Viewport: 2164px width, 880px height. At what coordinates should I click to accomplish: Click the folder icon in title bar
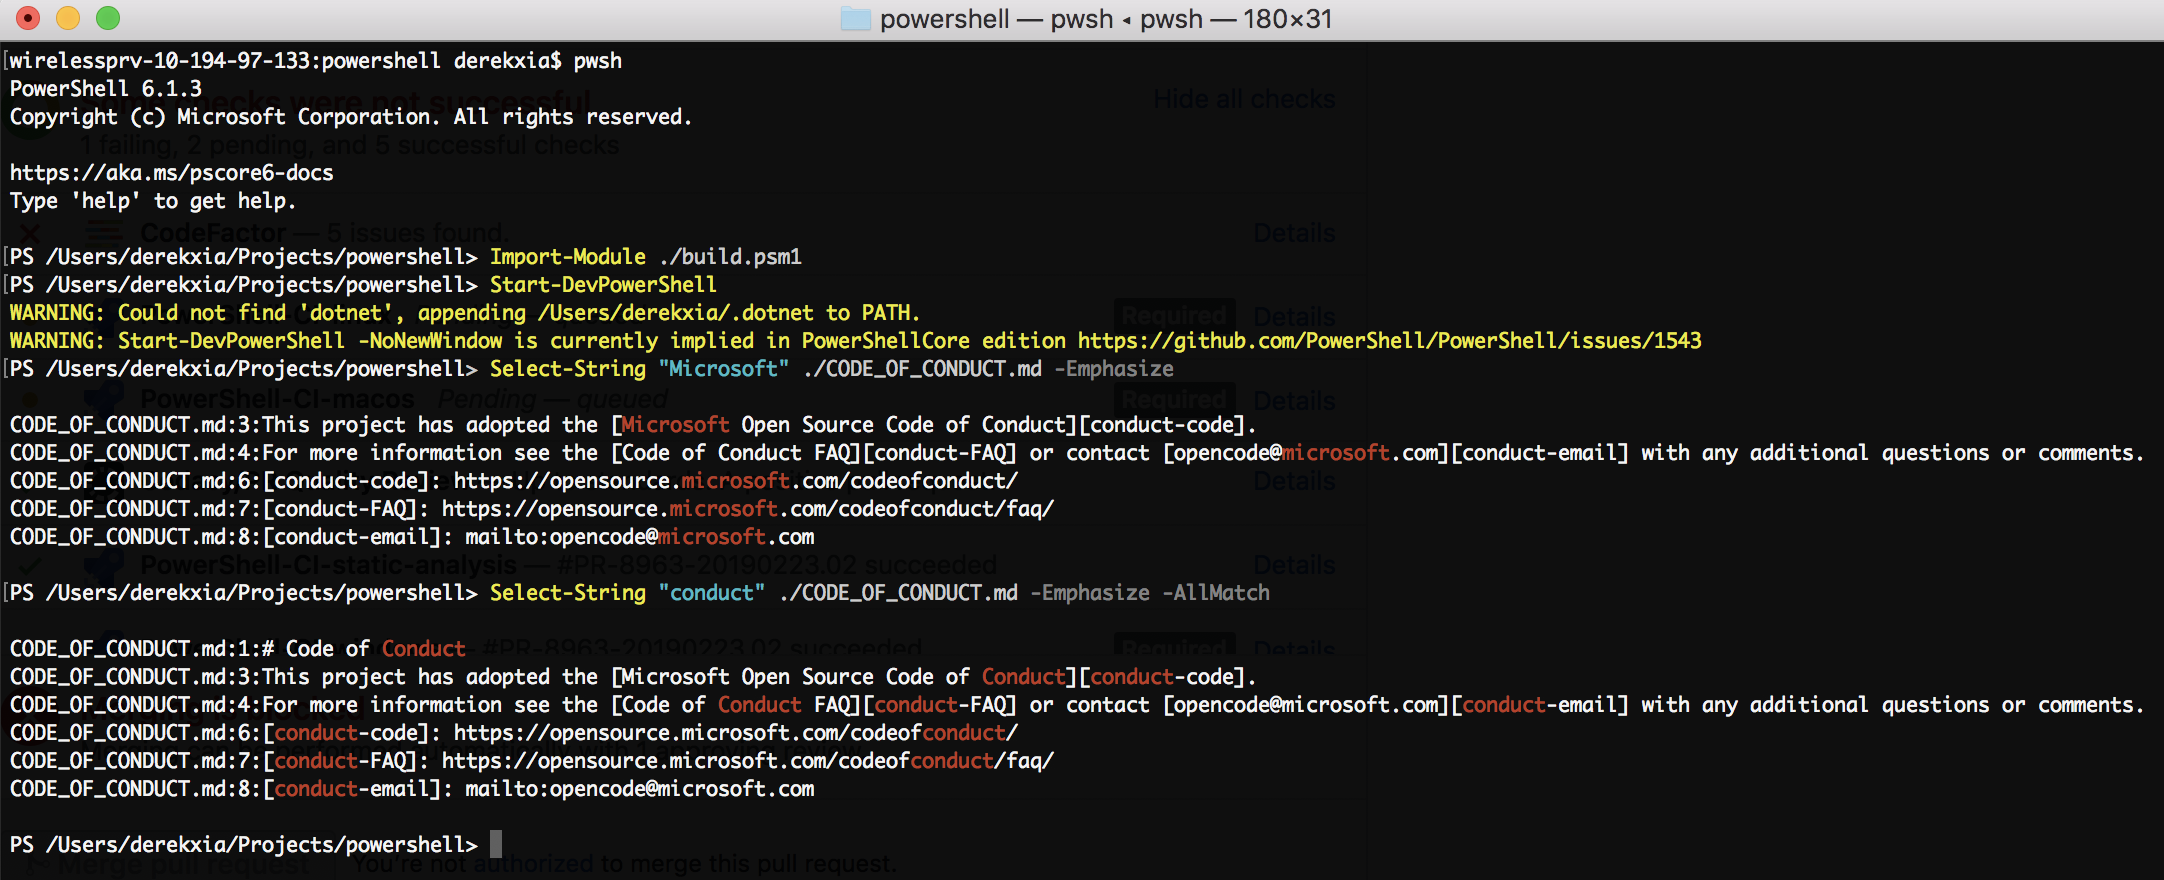coord(855,19)
